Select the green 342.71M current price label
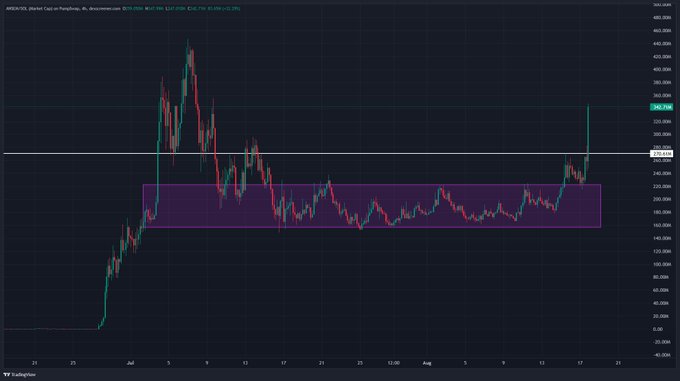This screenshot has height=381, width=680. click(x=661, y=107)
